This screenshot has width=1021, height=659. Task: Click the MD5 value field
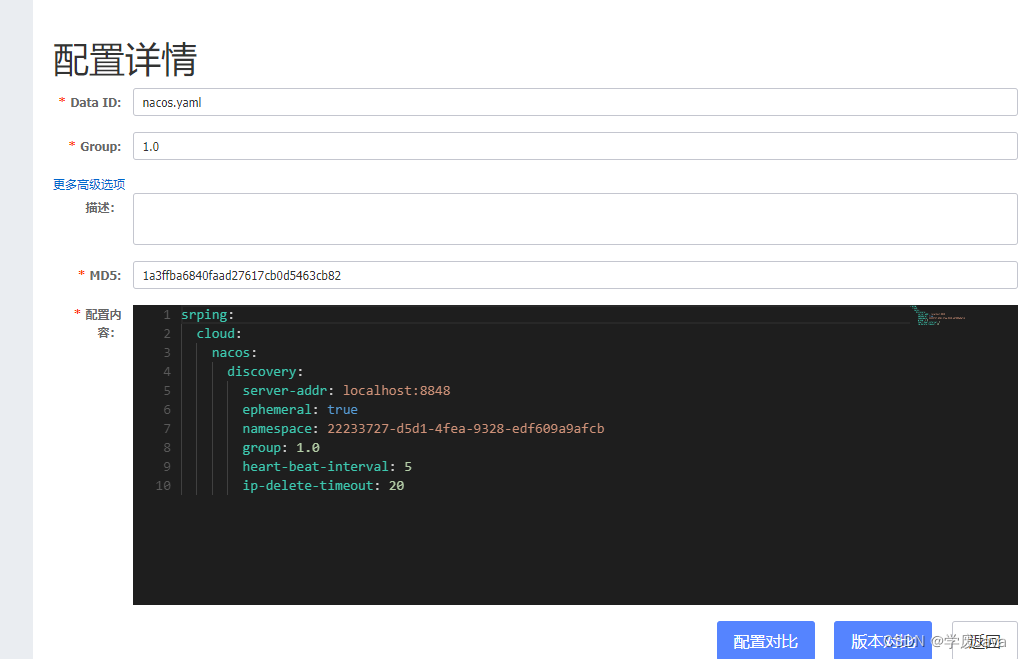(575, 275)
